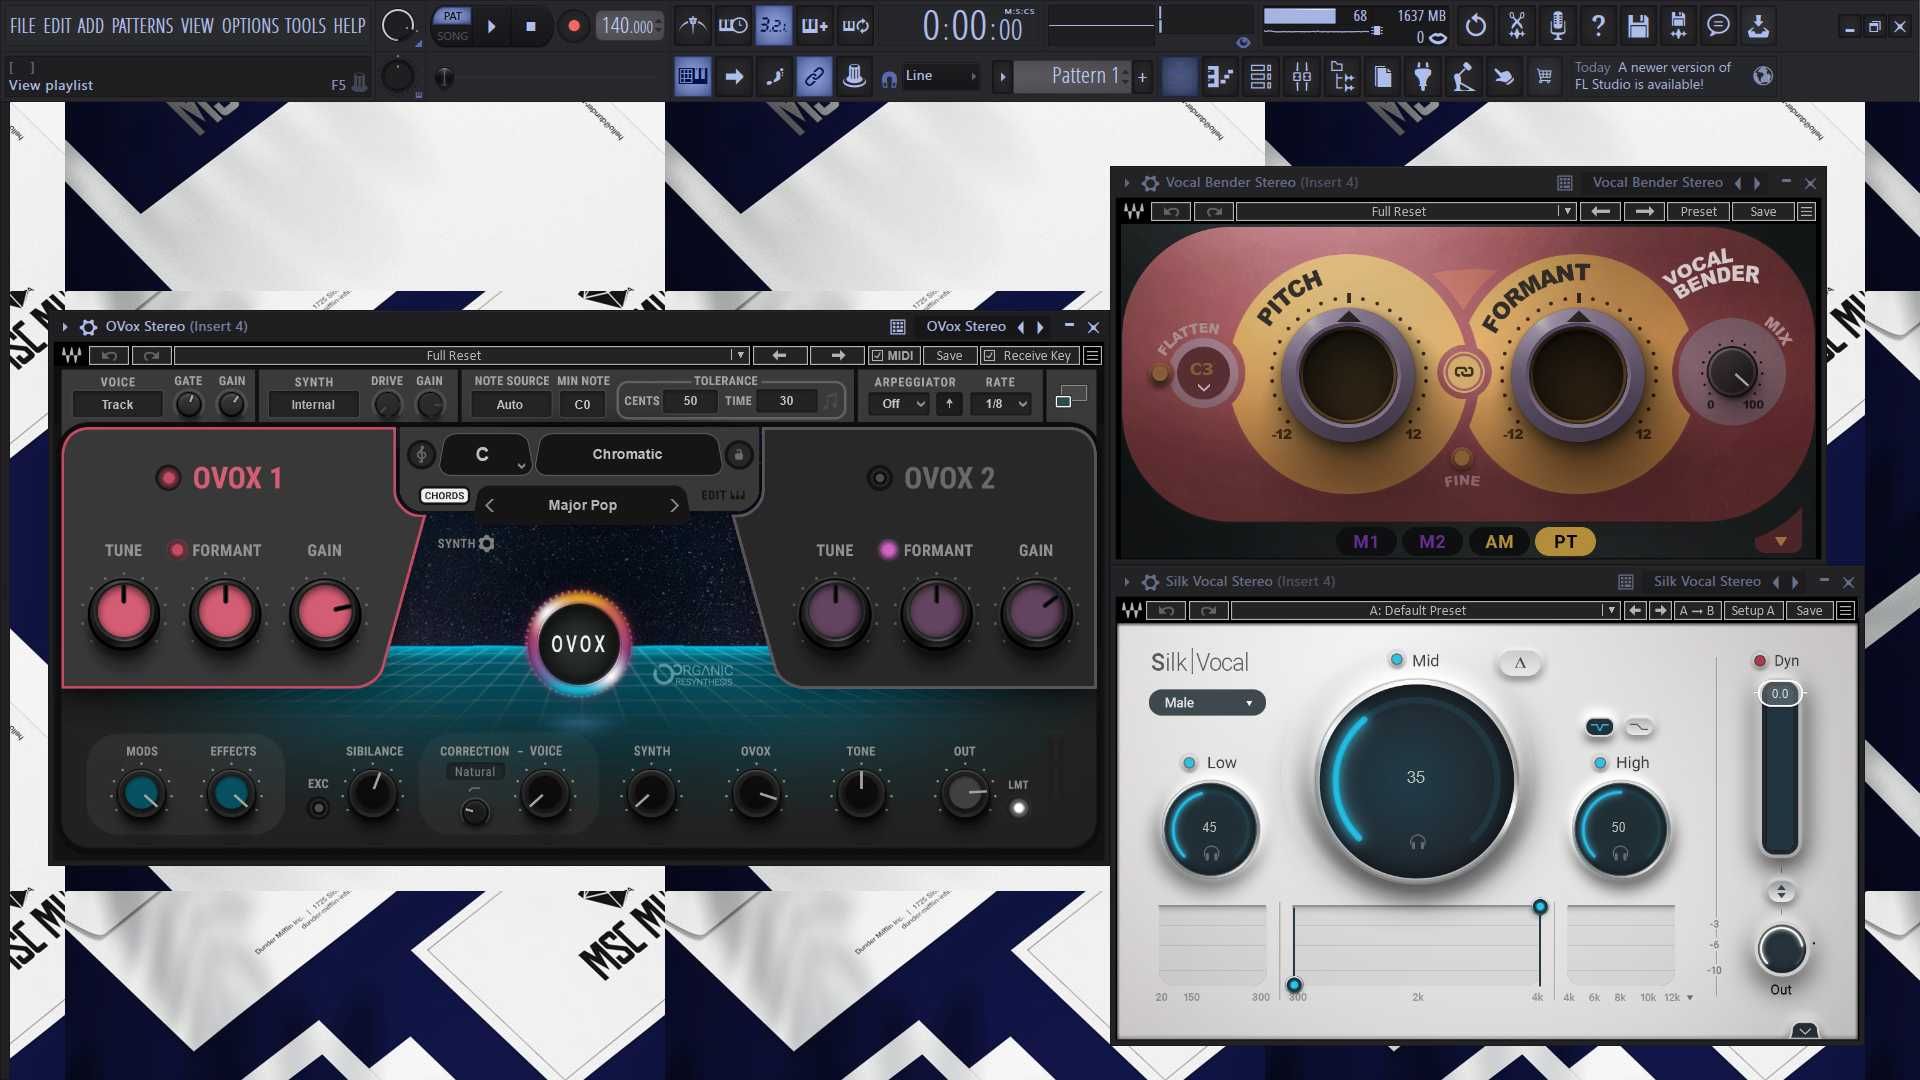Toggle OVOX 2 power button
The image size is (1920, 1080).
tap(879, 478)
